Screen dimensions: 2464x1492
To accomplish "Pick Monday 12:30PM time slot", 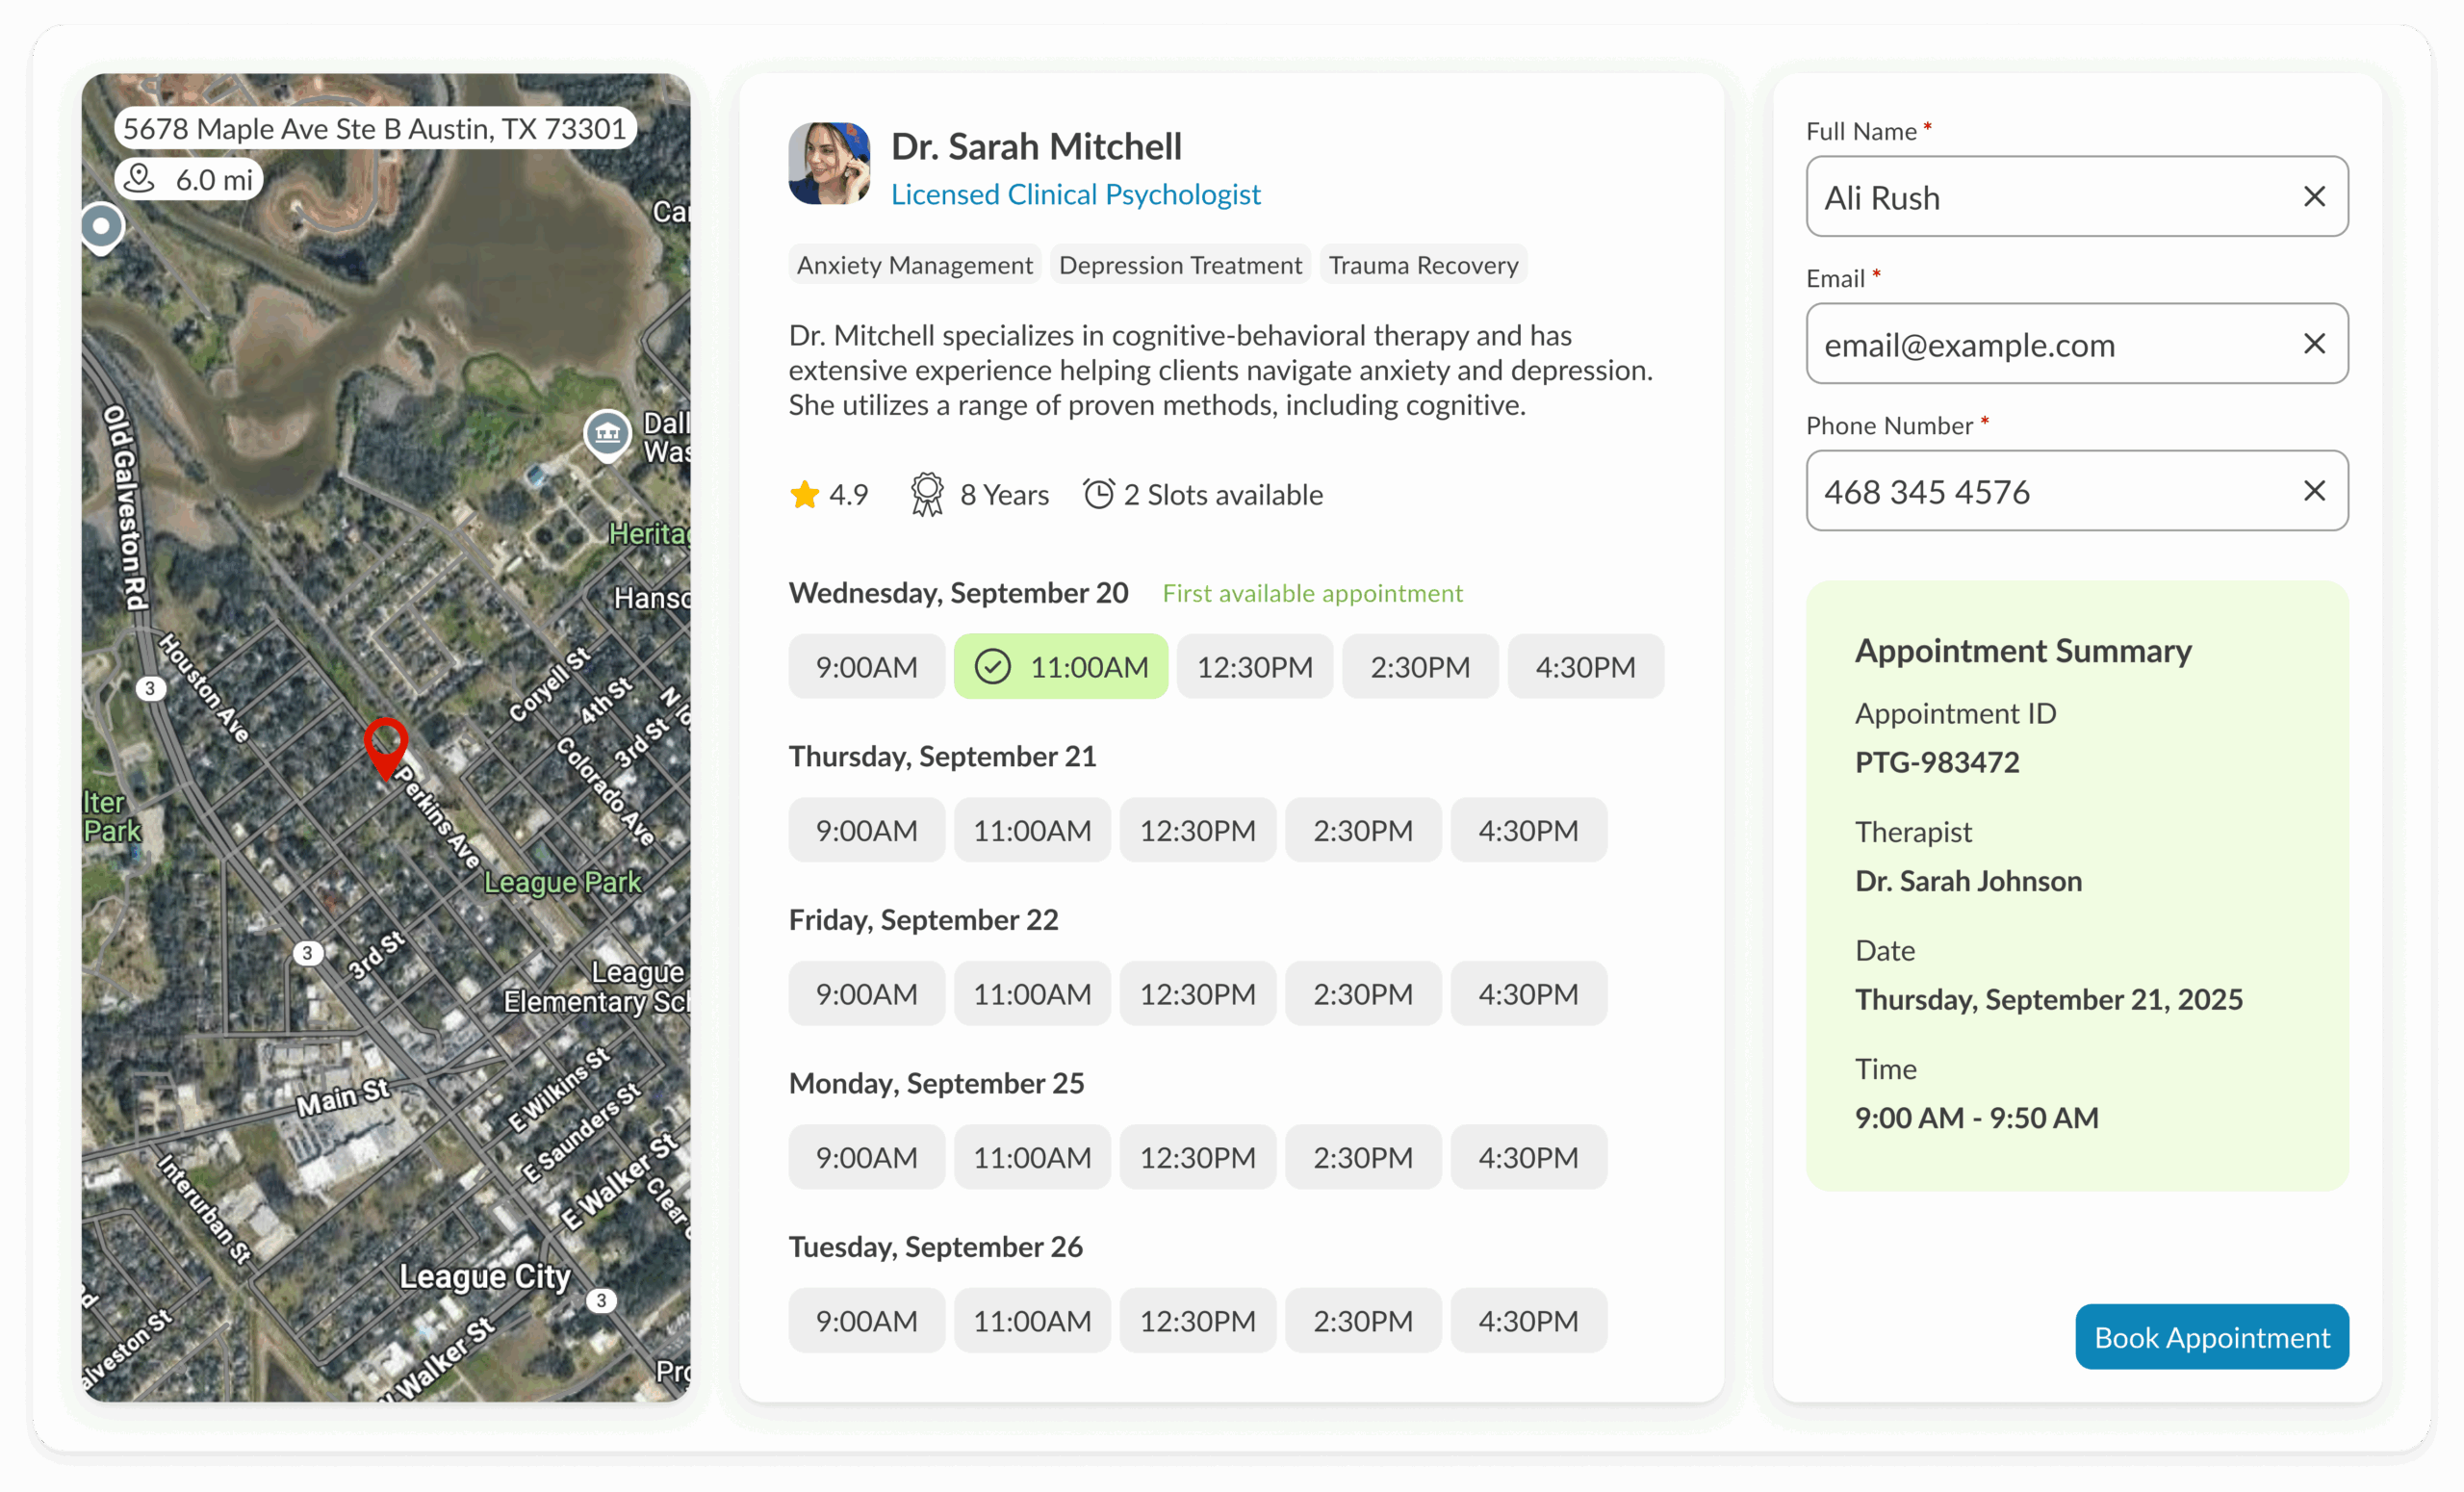I will 1197,1156.
